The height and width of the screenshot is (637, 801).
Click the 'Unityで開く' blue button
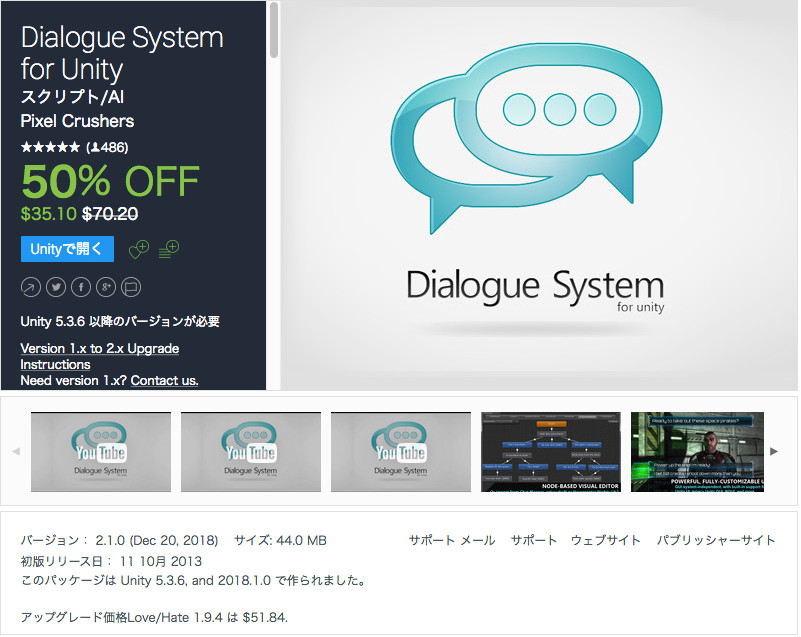pyautogui.click(x=67, y=249)
